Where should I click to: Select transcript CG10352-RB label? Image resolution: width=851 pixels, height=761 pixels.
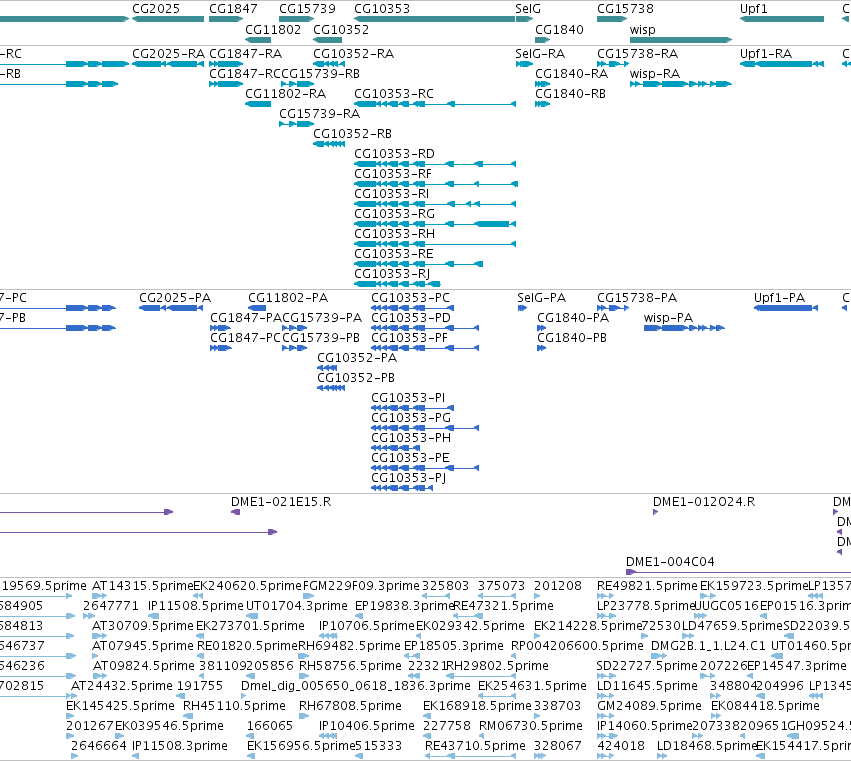(x=352, y=134)
